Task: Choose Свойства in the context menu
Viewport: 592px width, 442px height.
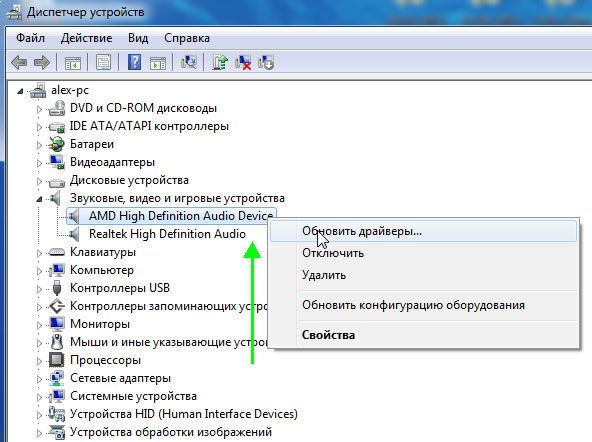Action: 328,335
